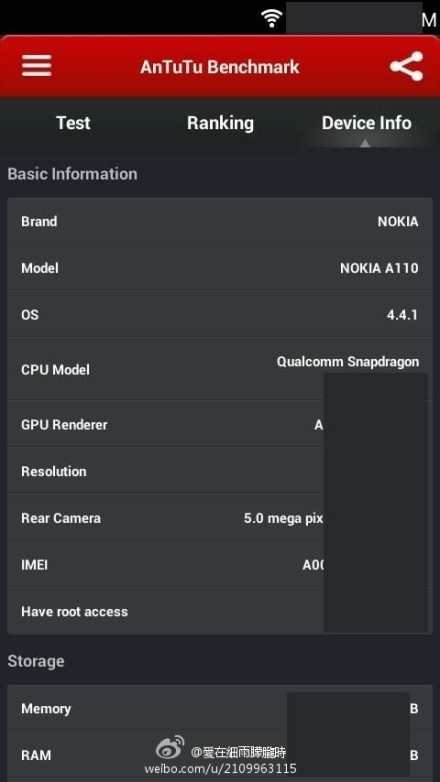Tap the IMEI row
The width and height of the screenshot is (440, 782).
click(220, 565)
